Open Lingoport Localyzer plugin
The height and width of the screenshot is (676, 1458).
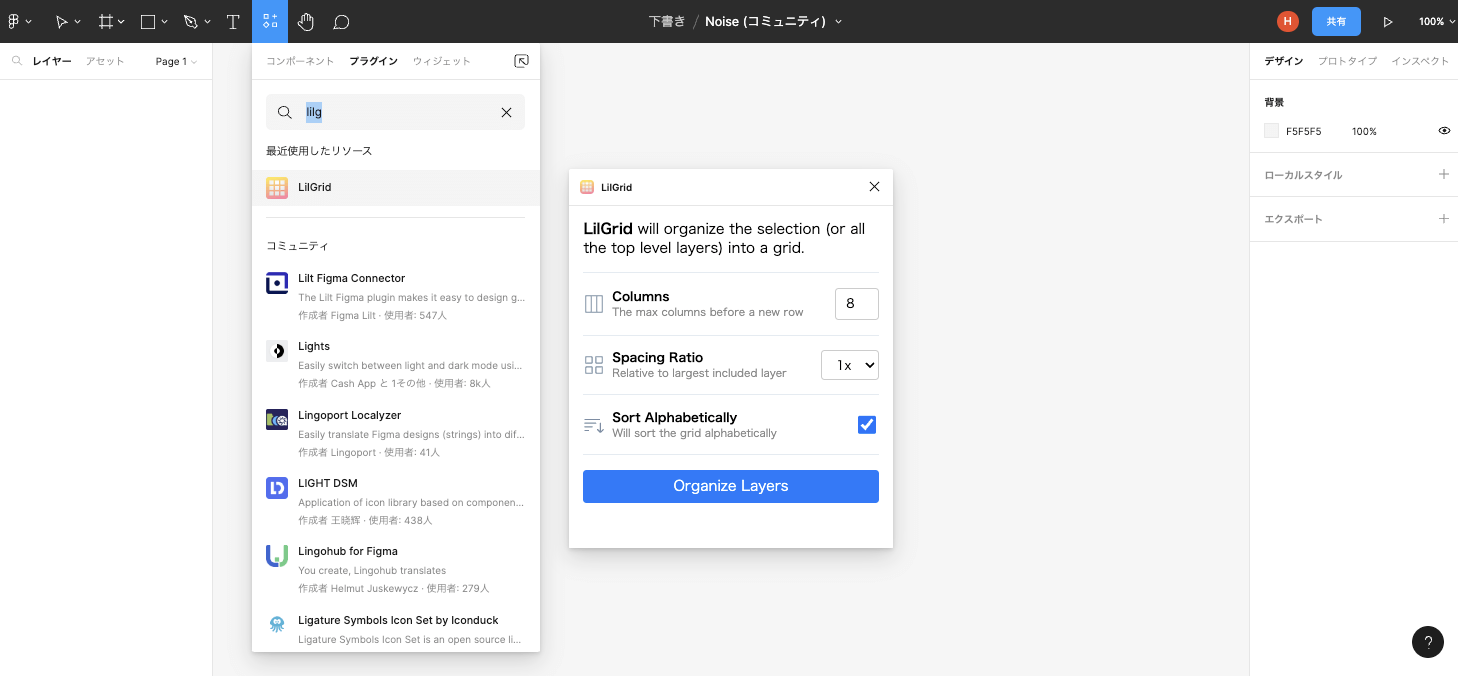pos(396,433)
